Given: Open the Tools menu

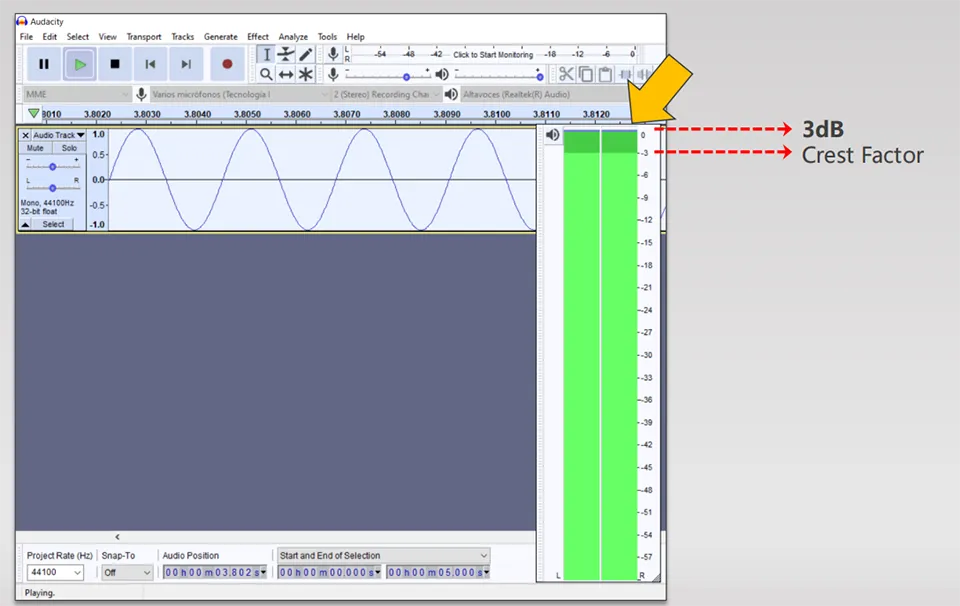Looking at the screenshot, I should [328, 37].
